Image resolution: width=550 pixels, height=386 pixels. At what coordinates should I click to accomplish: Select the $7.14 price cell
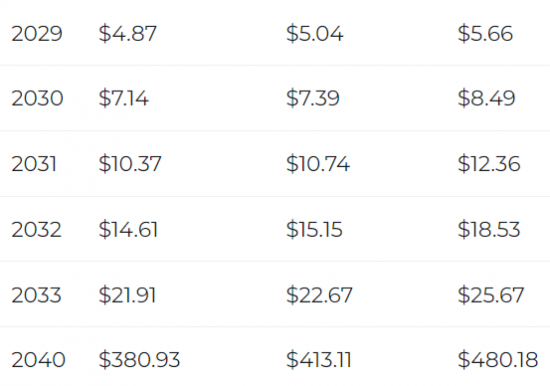click(123, 98)
